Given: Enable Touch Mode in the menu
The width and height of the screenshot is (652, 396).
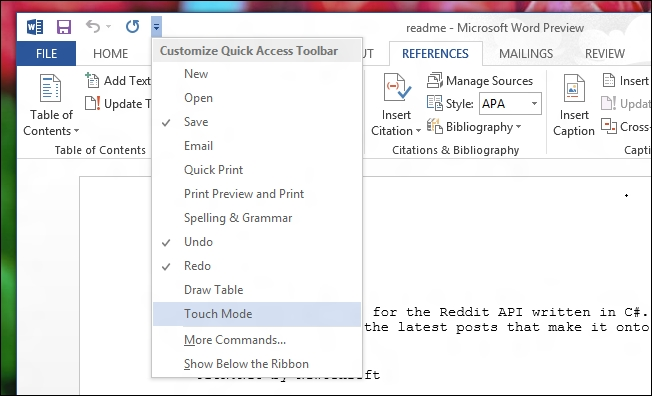Looking at the screenshot, I should coord(257,314).
